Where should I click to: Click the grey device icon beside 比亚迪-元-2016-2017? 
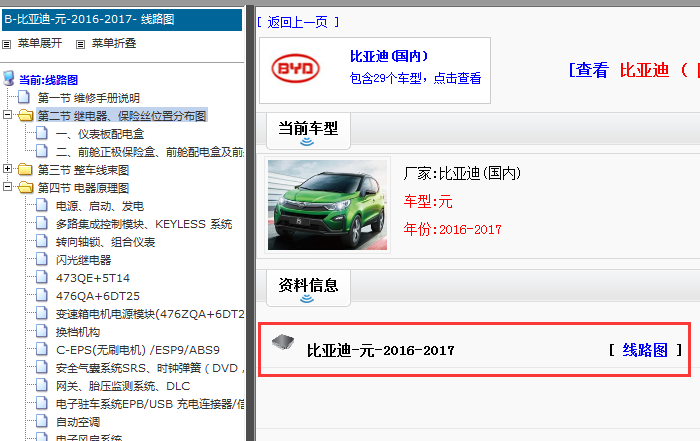[x=283, y=342]
